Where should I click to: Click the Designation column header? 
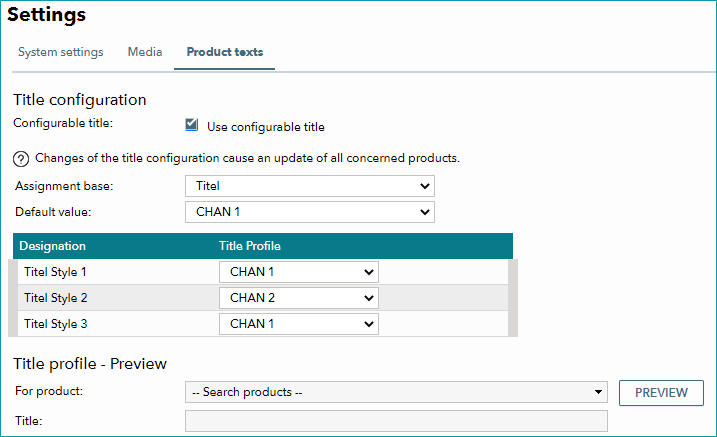point(53,246)
